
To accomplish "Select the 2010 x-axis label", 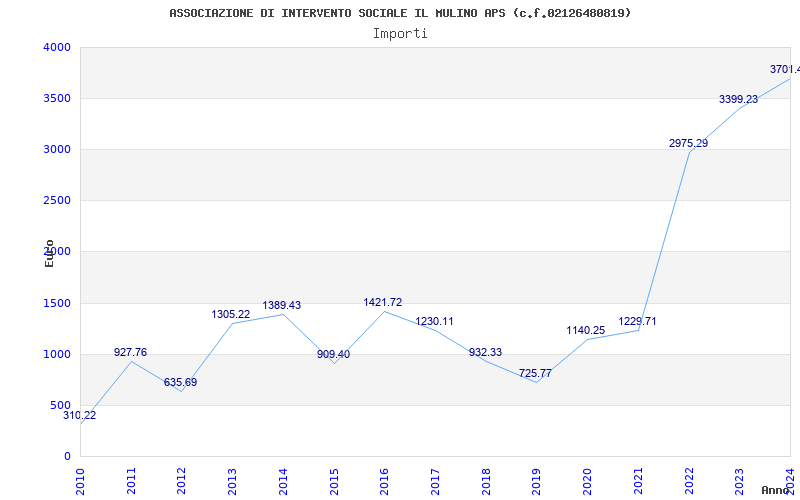I will tap(80, 481).
